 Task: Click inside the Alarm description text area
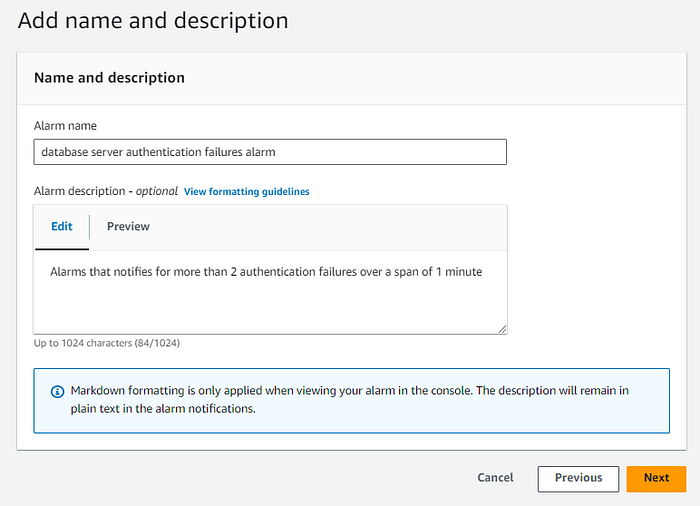(270, 292)
